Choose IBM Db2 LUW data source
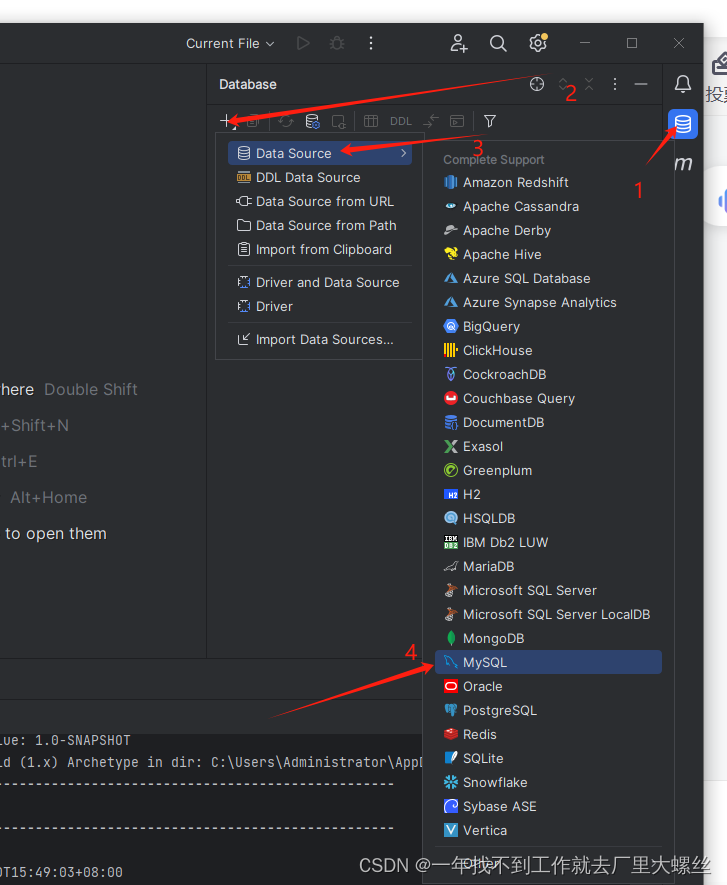Image resolution: width=727 pixels, height=885 pixels. click(548, 542)
